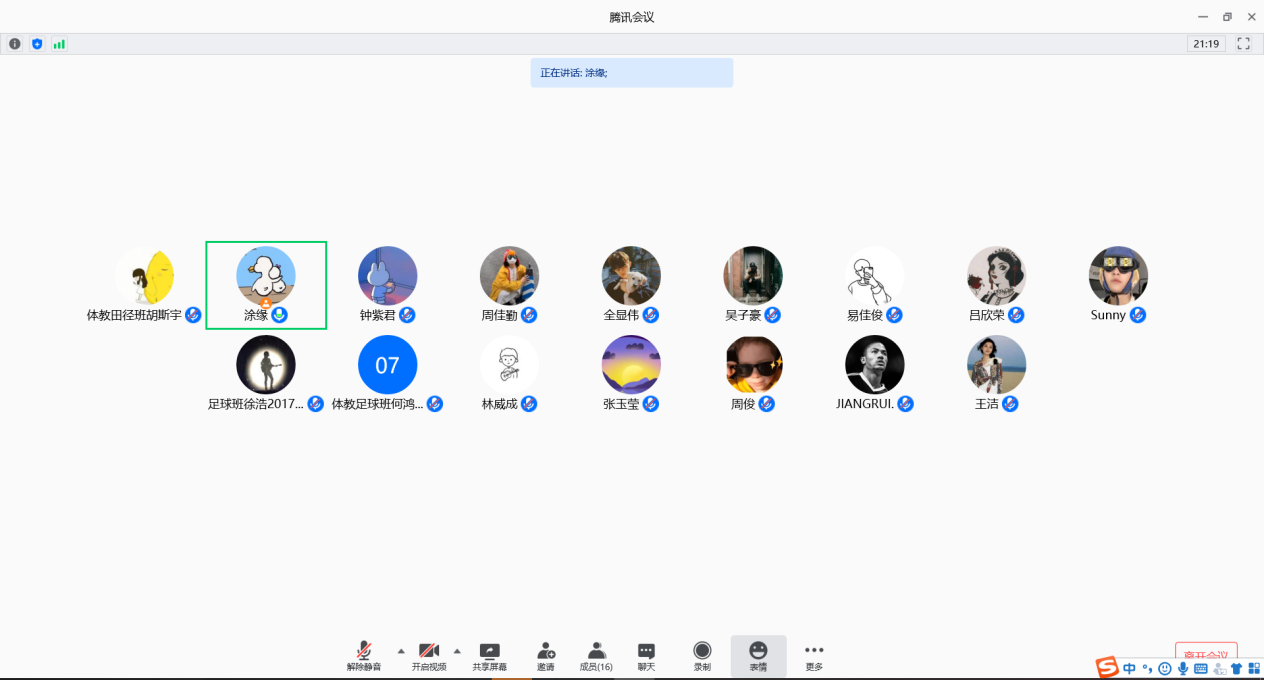Image resolution: width=1264 pixels, height=680 pixels.
Task: Click the Sunny participant avatar
Action: [1118, 275]
